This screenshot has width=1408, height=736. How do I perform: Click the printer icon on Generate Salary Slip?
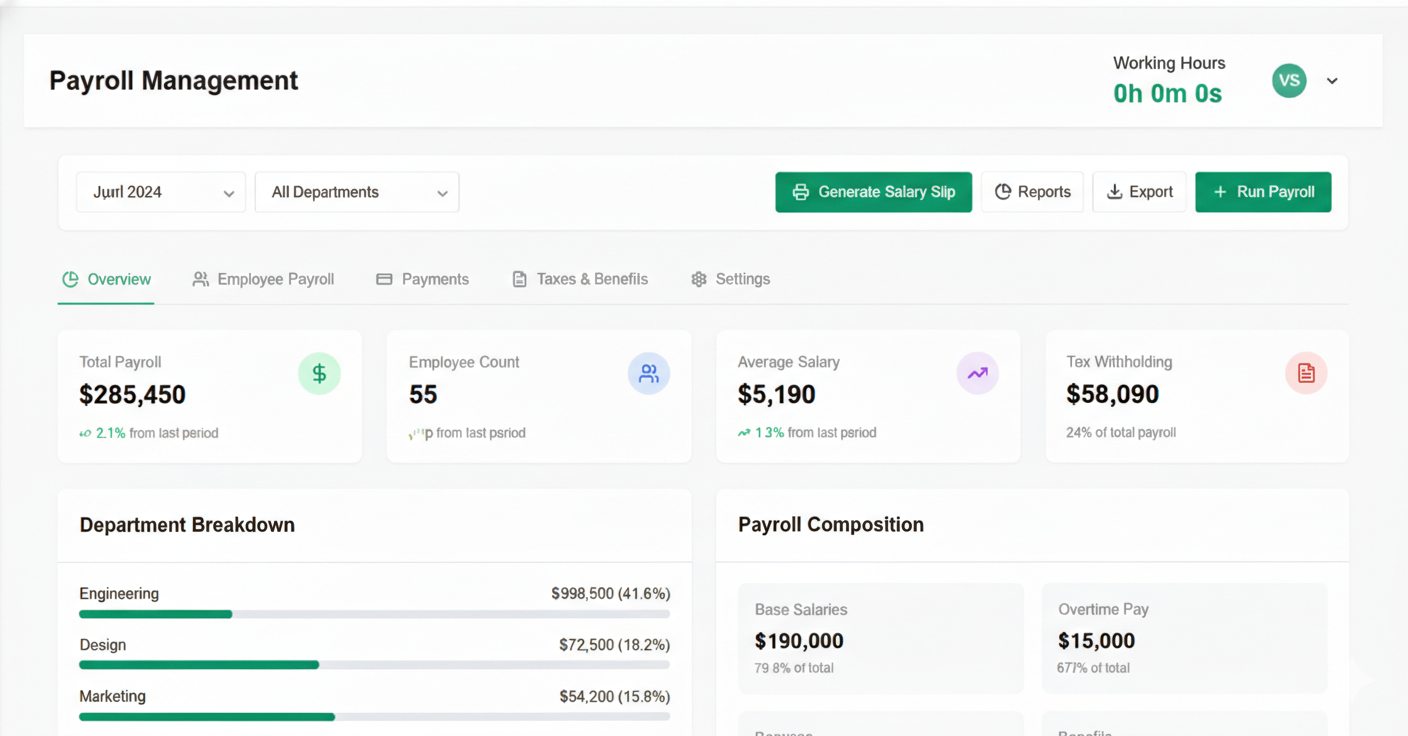(x=802, y=192)
